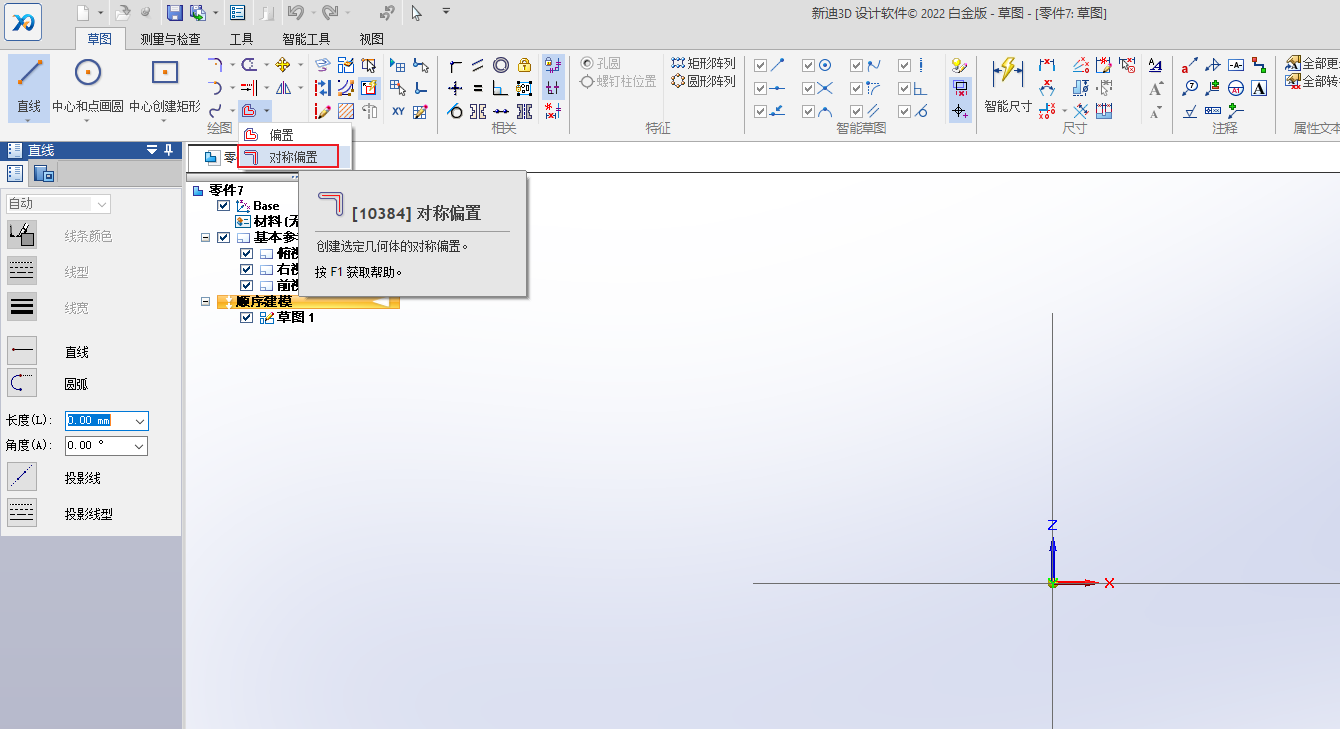
Task: Toggle the midpoint smart-sketch checkbox
Action: coord(760,88)
